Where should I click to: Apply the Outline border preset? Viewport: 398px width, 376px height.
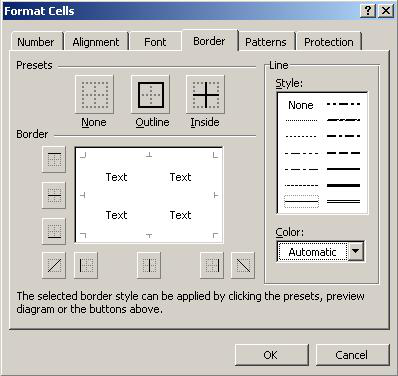(151, 95)
